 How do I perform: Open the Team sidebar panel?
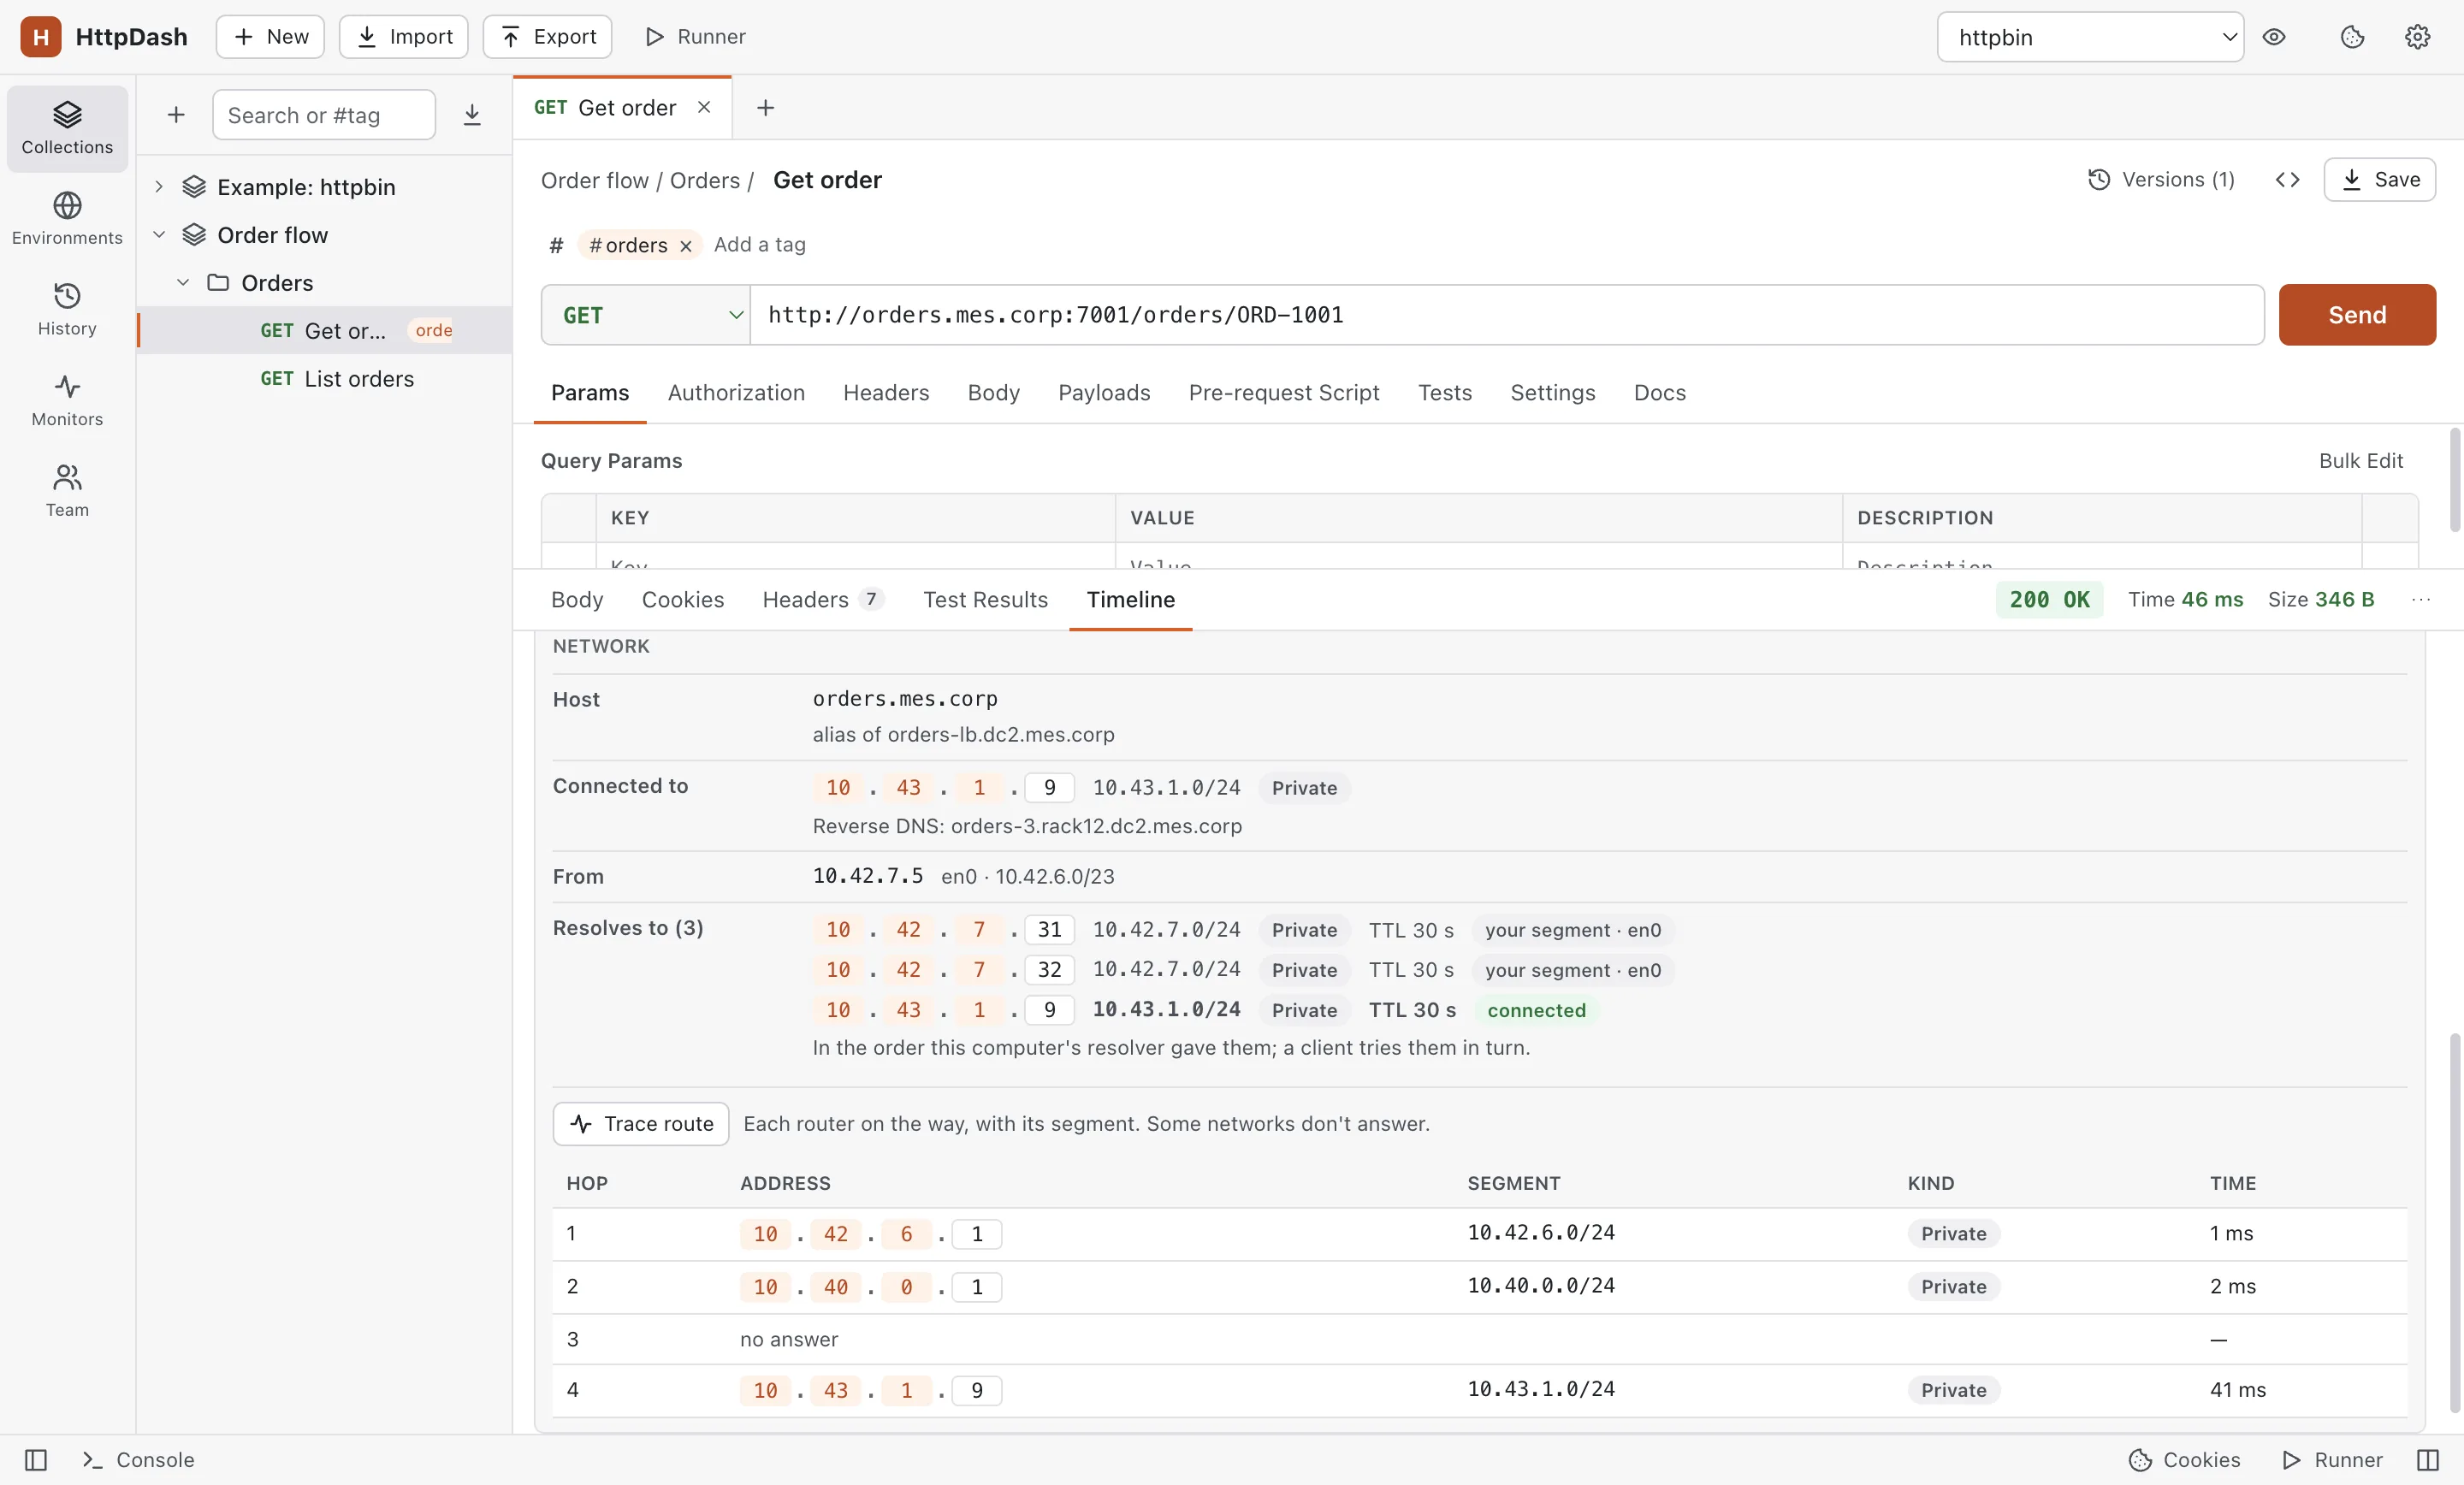click(x=67, y=491)
